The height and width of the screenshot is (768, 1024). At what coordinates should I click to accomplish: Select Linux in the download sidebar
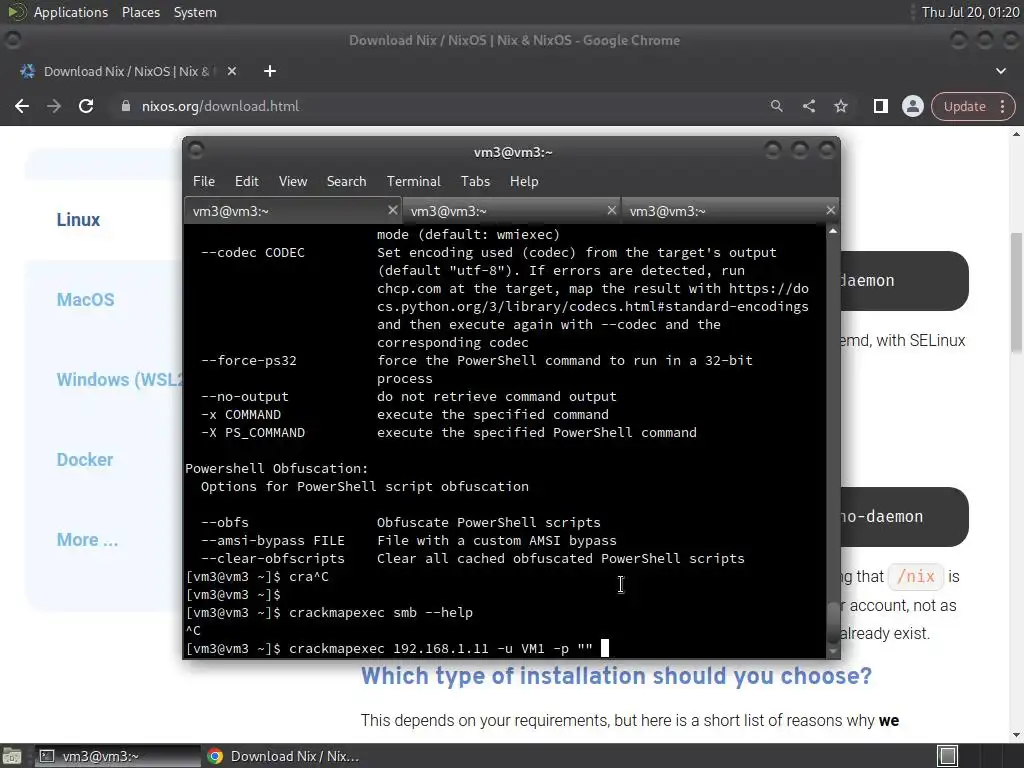[78, 219]
